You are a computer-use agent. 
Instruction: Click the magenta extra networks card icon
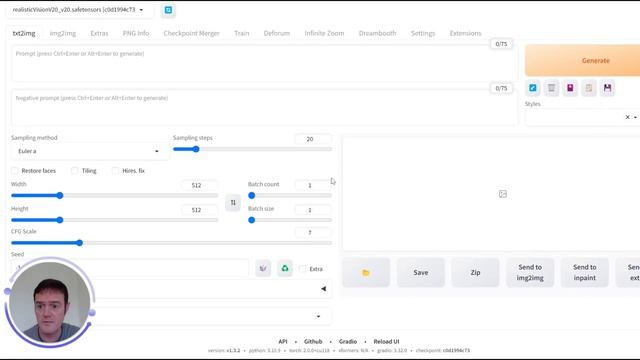[570, 88]
